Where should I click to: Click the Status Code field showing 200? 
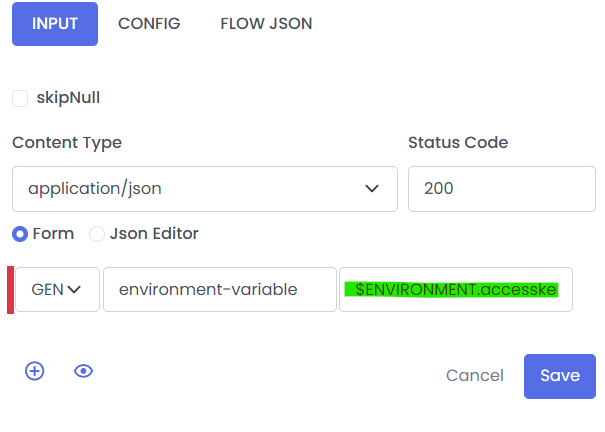tap(501, 188)
